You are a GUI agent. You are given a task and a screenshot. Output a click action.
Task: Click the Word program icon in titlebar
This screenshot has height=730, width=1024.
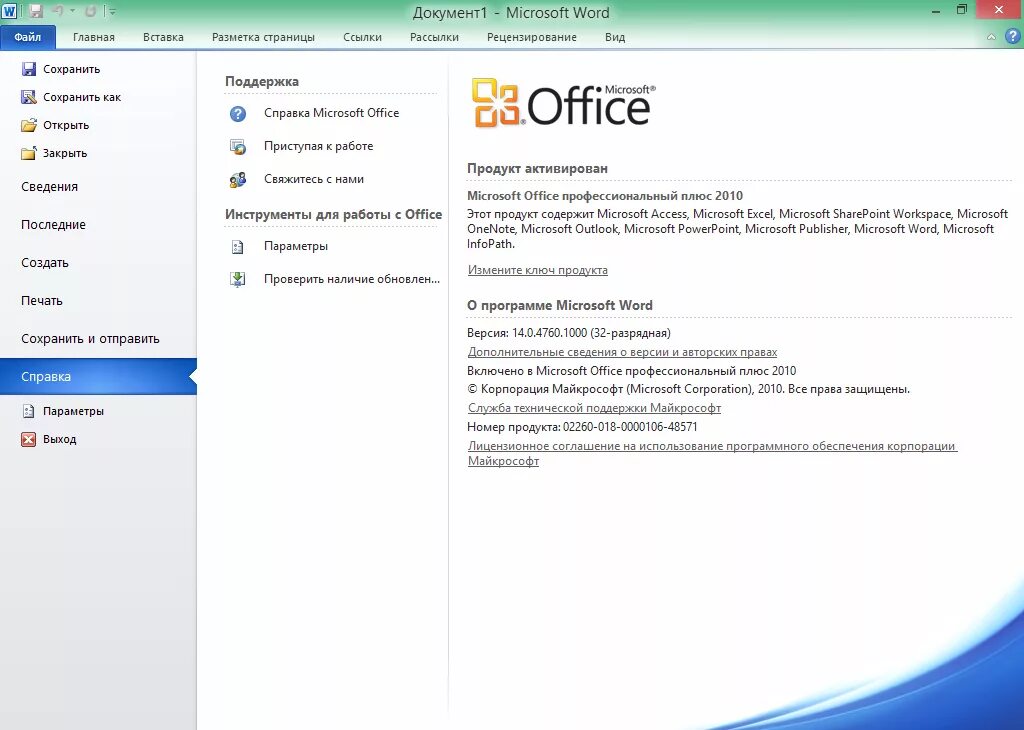tap(9, 10)
